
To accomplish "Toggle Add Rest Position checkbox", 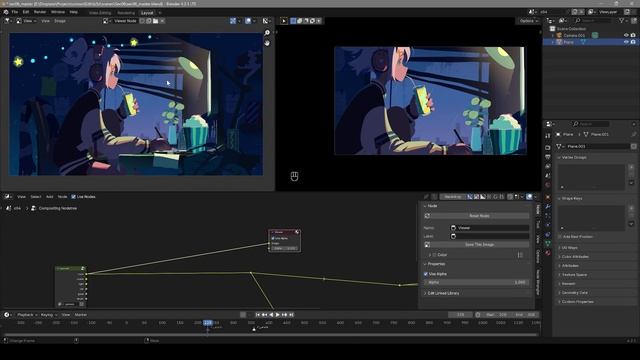I will (560, 237).
